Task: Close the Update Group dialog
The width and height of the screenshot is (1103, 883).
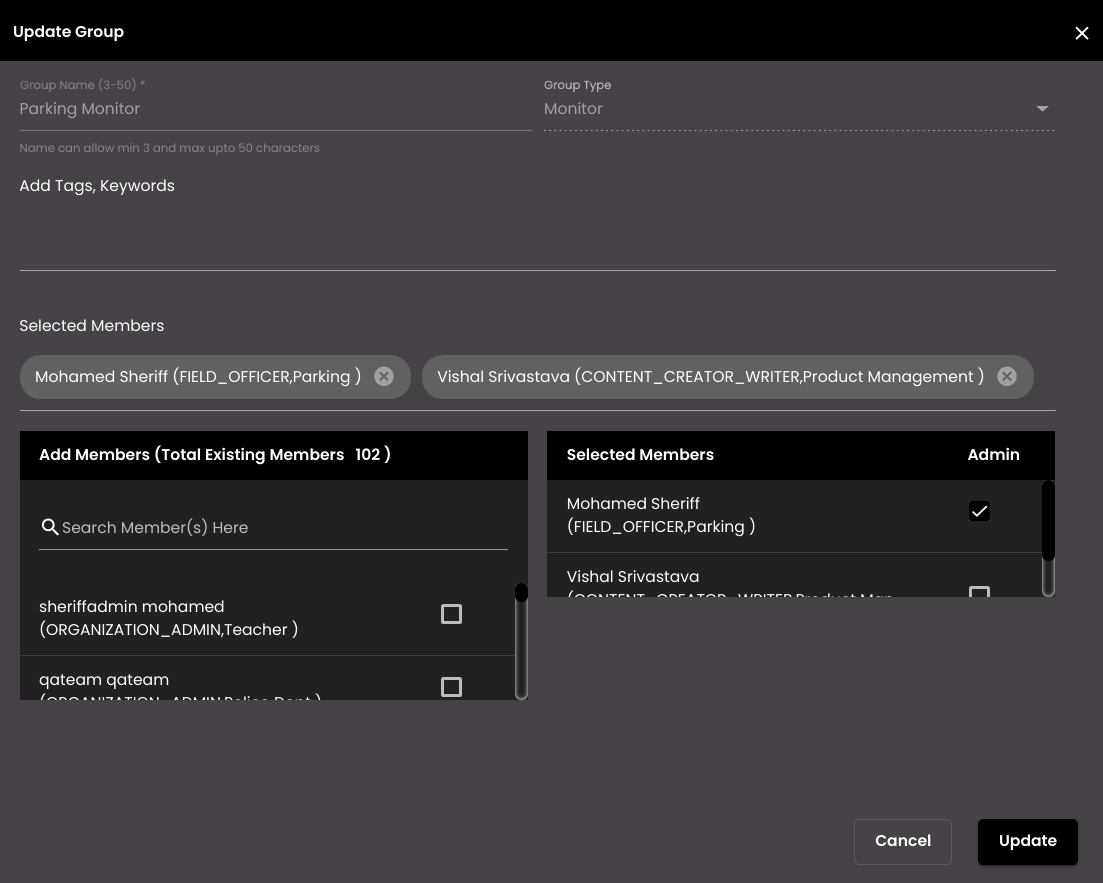Action: pos(1081,33)
